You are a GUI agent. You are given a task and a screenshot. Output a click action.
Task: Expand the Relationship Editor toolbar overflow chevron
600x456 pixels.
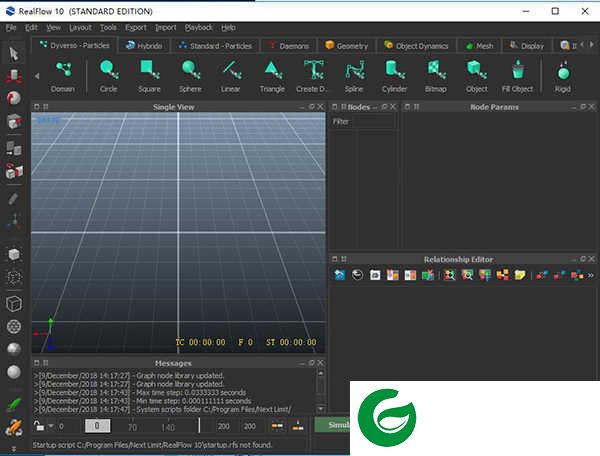(x=591, y=275)
